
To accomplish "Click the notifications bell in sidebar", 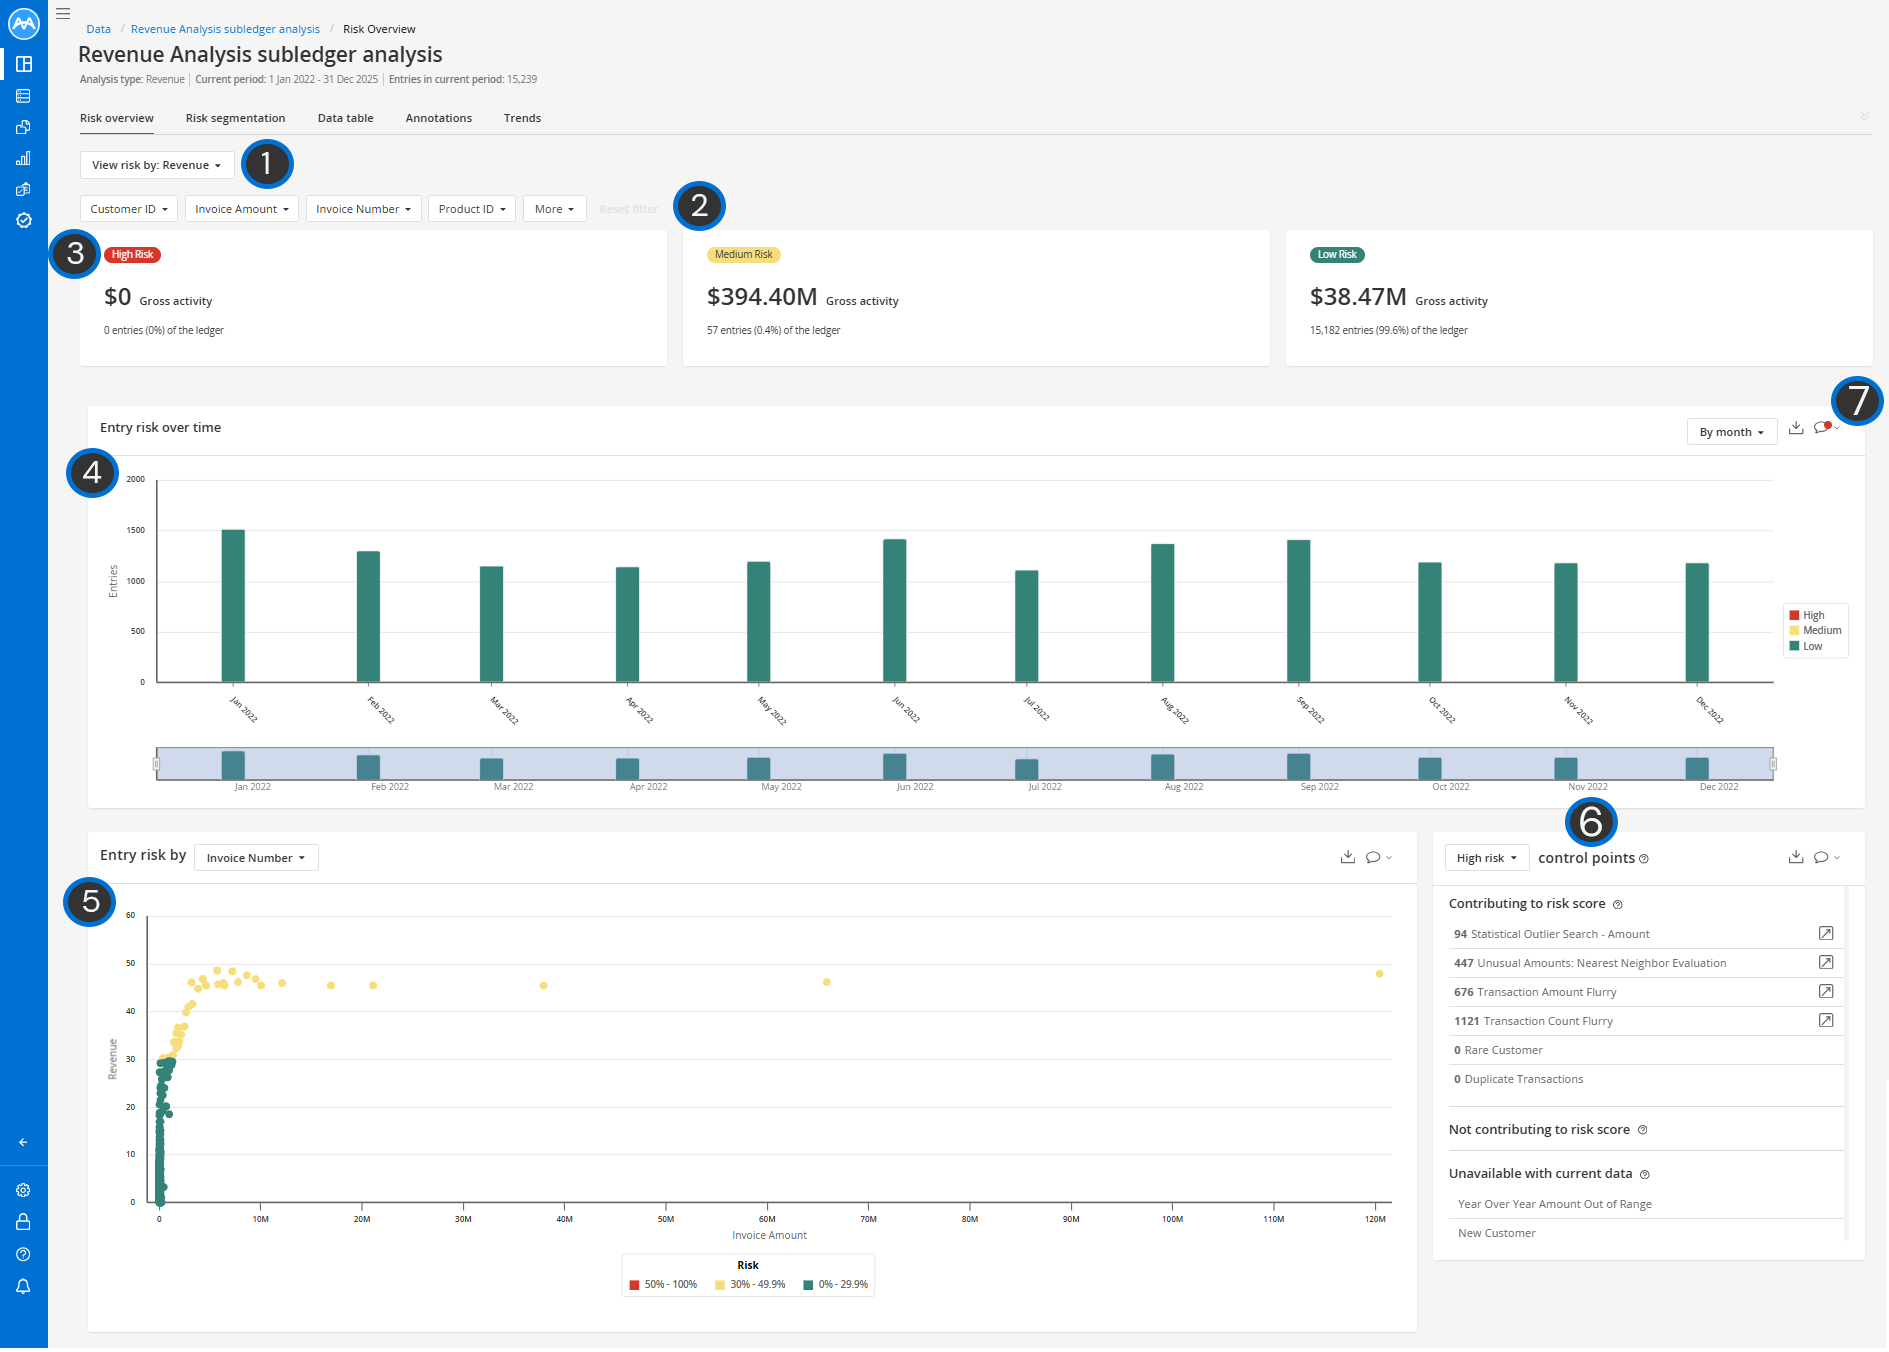I will (23, 1286).
